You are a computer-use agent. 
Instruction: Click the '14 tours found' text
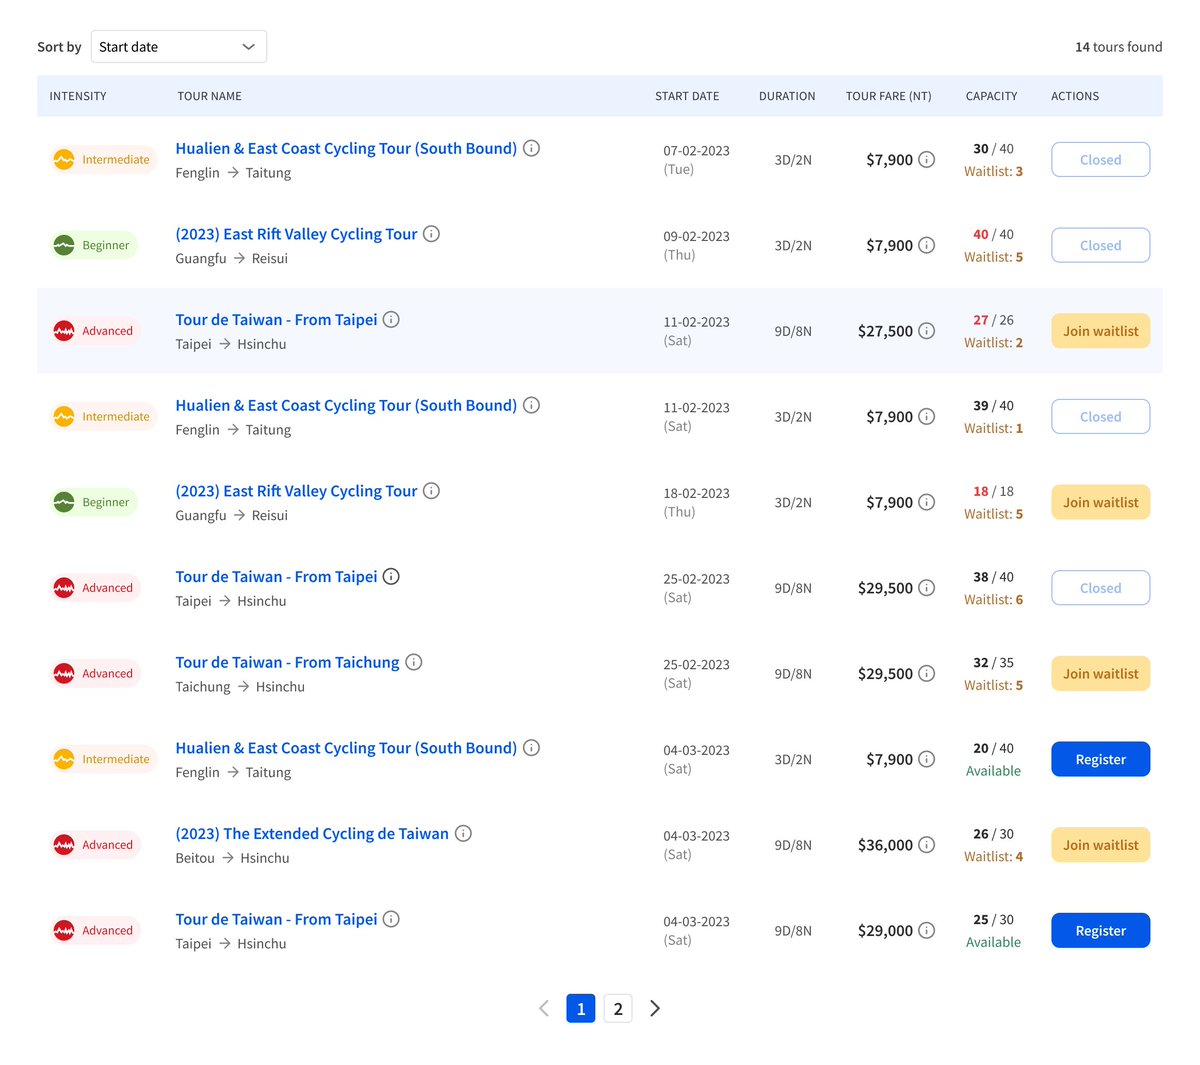pos(1118,47)
